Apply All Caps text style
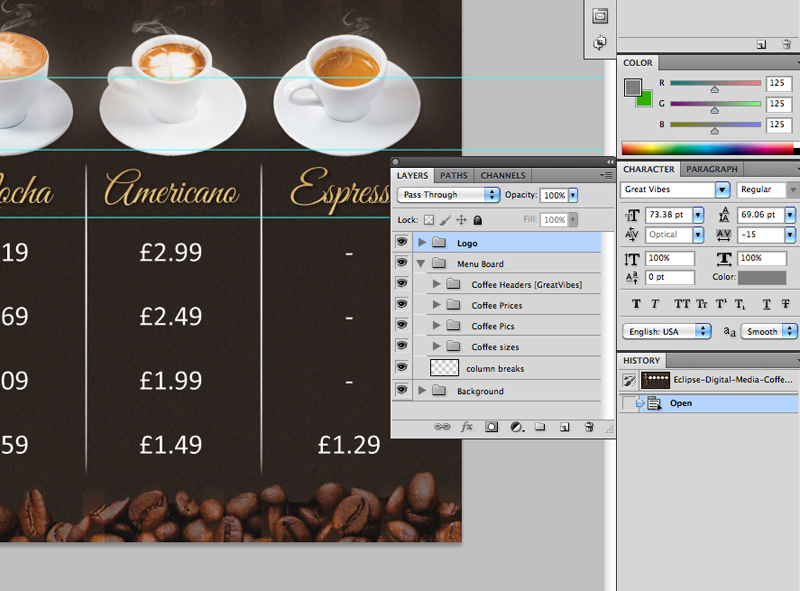Image resolution: width=800 pixels, height=591 pixels. coord(682,304)
